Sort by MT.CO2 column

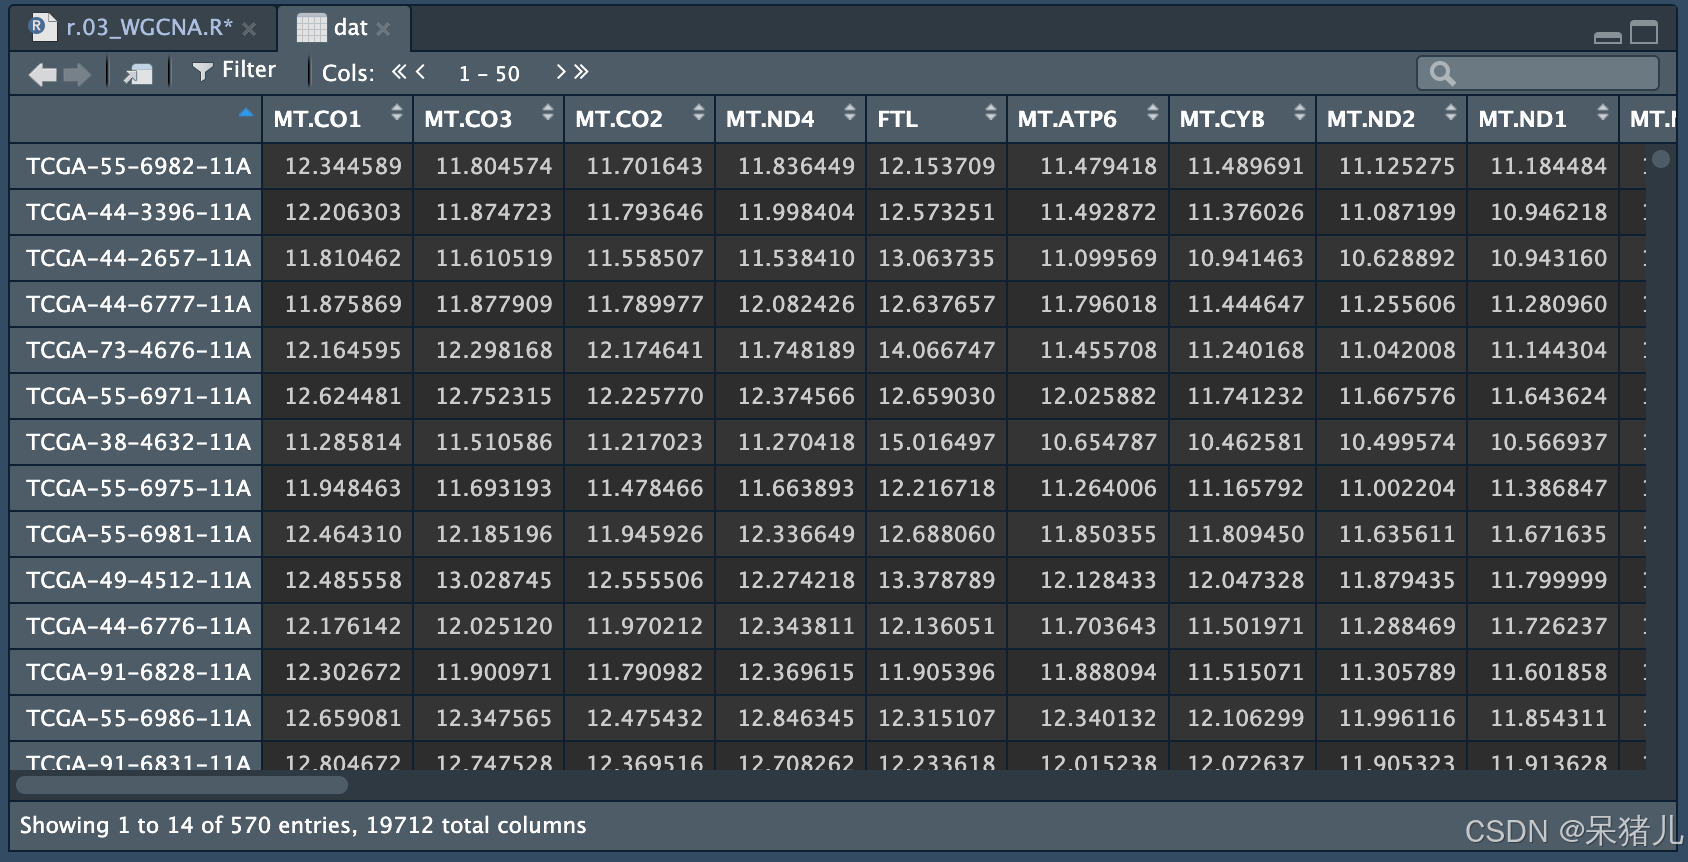point(639,119)
